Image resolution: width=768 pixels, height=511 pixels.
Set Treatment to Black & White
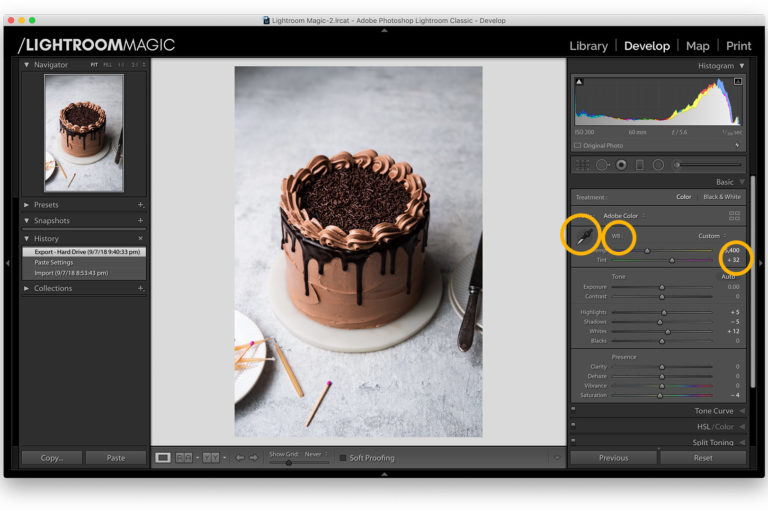[x=722, y=197]
